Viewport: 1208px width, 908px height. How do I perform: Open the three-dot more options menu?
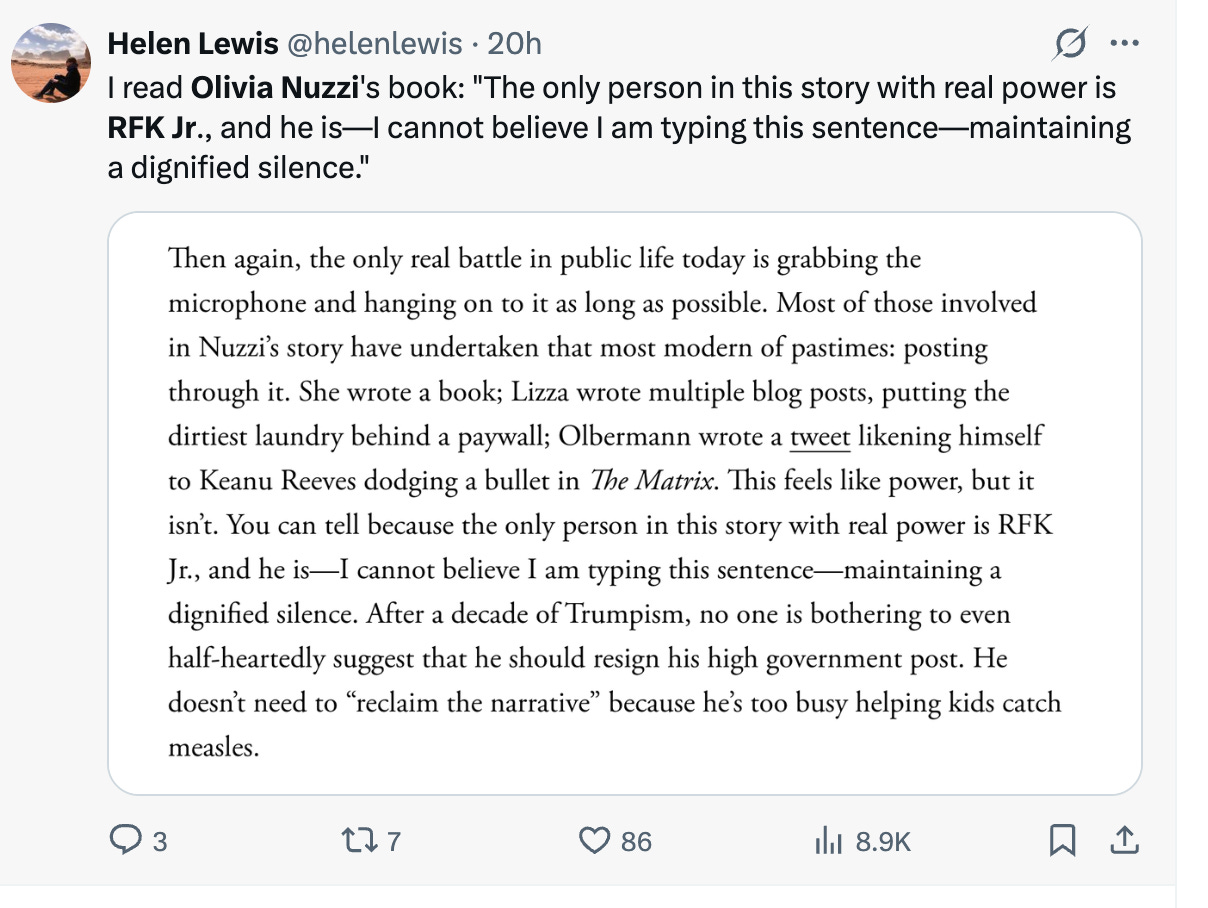pos(1125,43)
